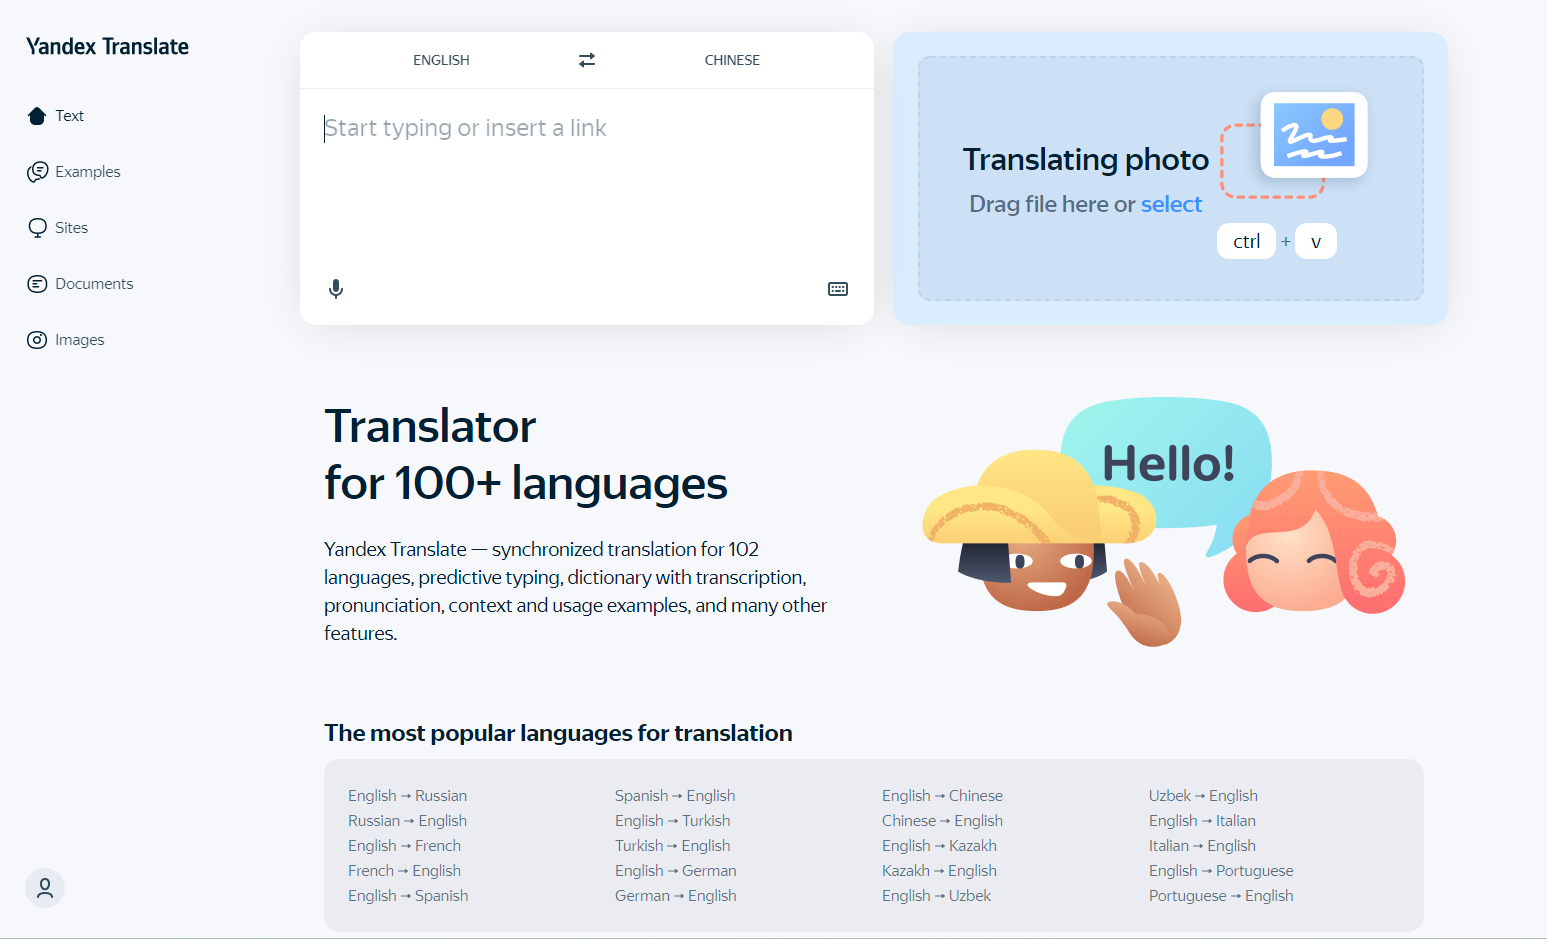Open the CHINESE target language selector
Image resolution: width=1547 pixels, height=939 pixels.
(x=732, y=60)
